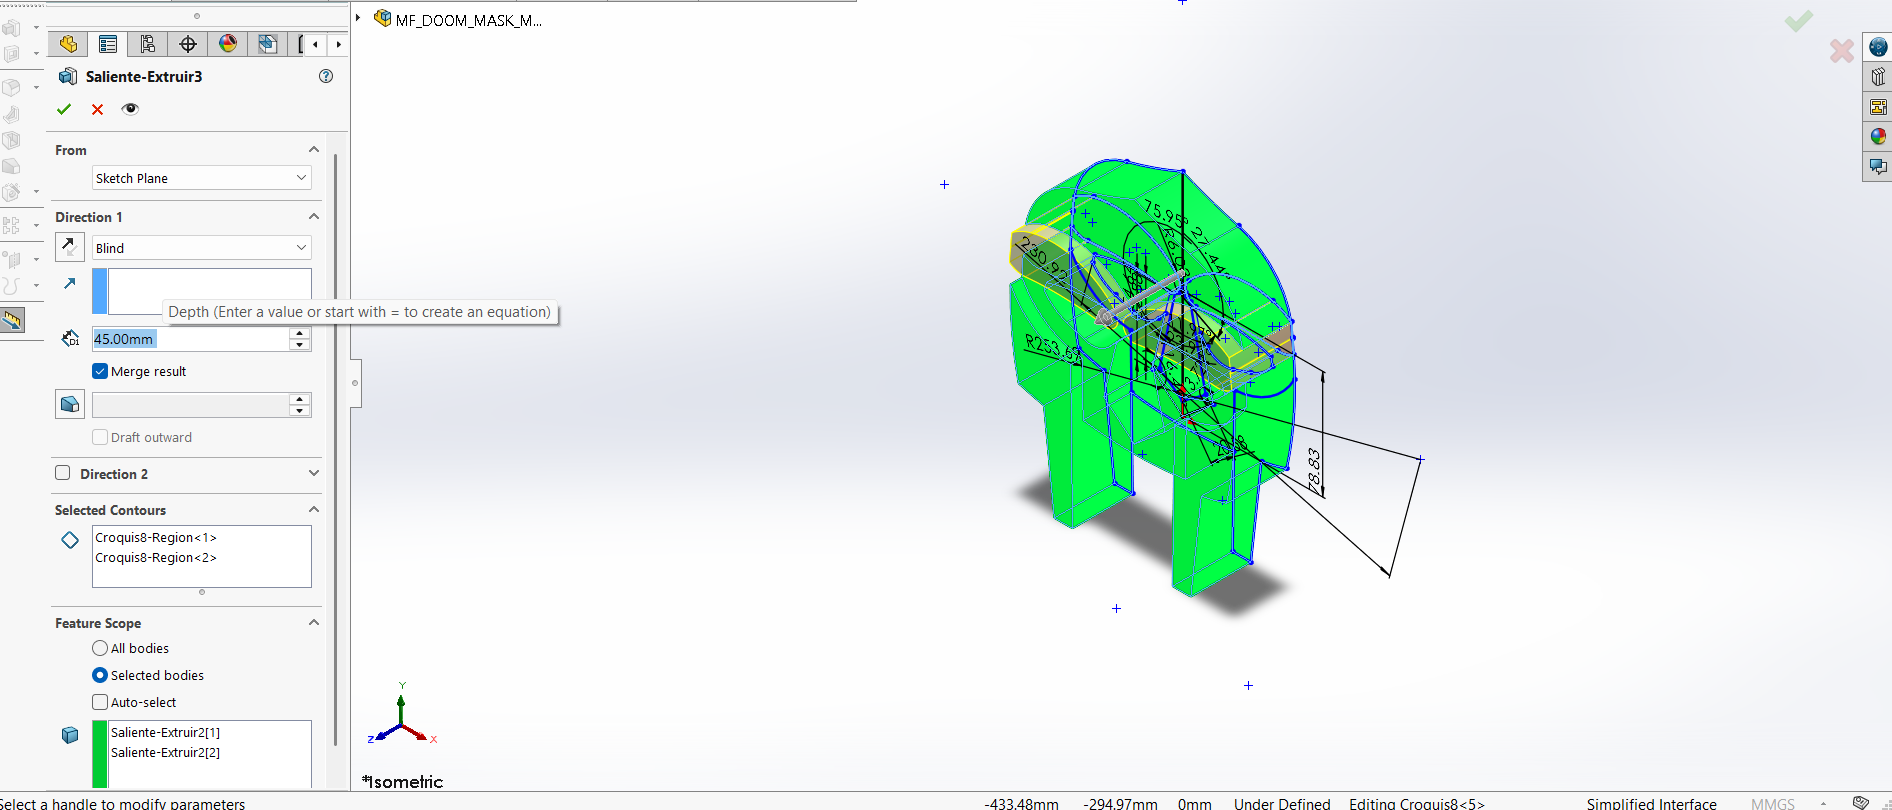Screen dimensions: 1892x810
Task: Open the View Palette task pane
Action: point(1878,107)
